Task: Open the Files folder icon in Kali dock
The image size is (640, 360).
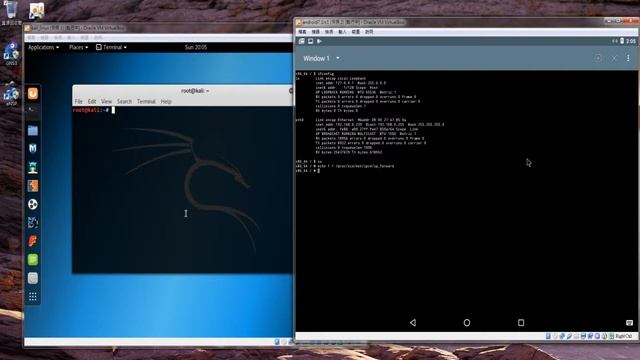Action: pyautogui.click(x=33, y=130)
